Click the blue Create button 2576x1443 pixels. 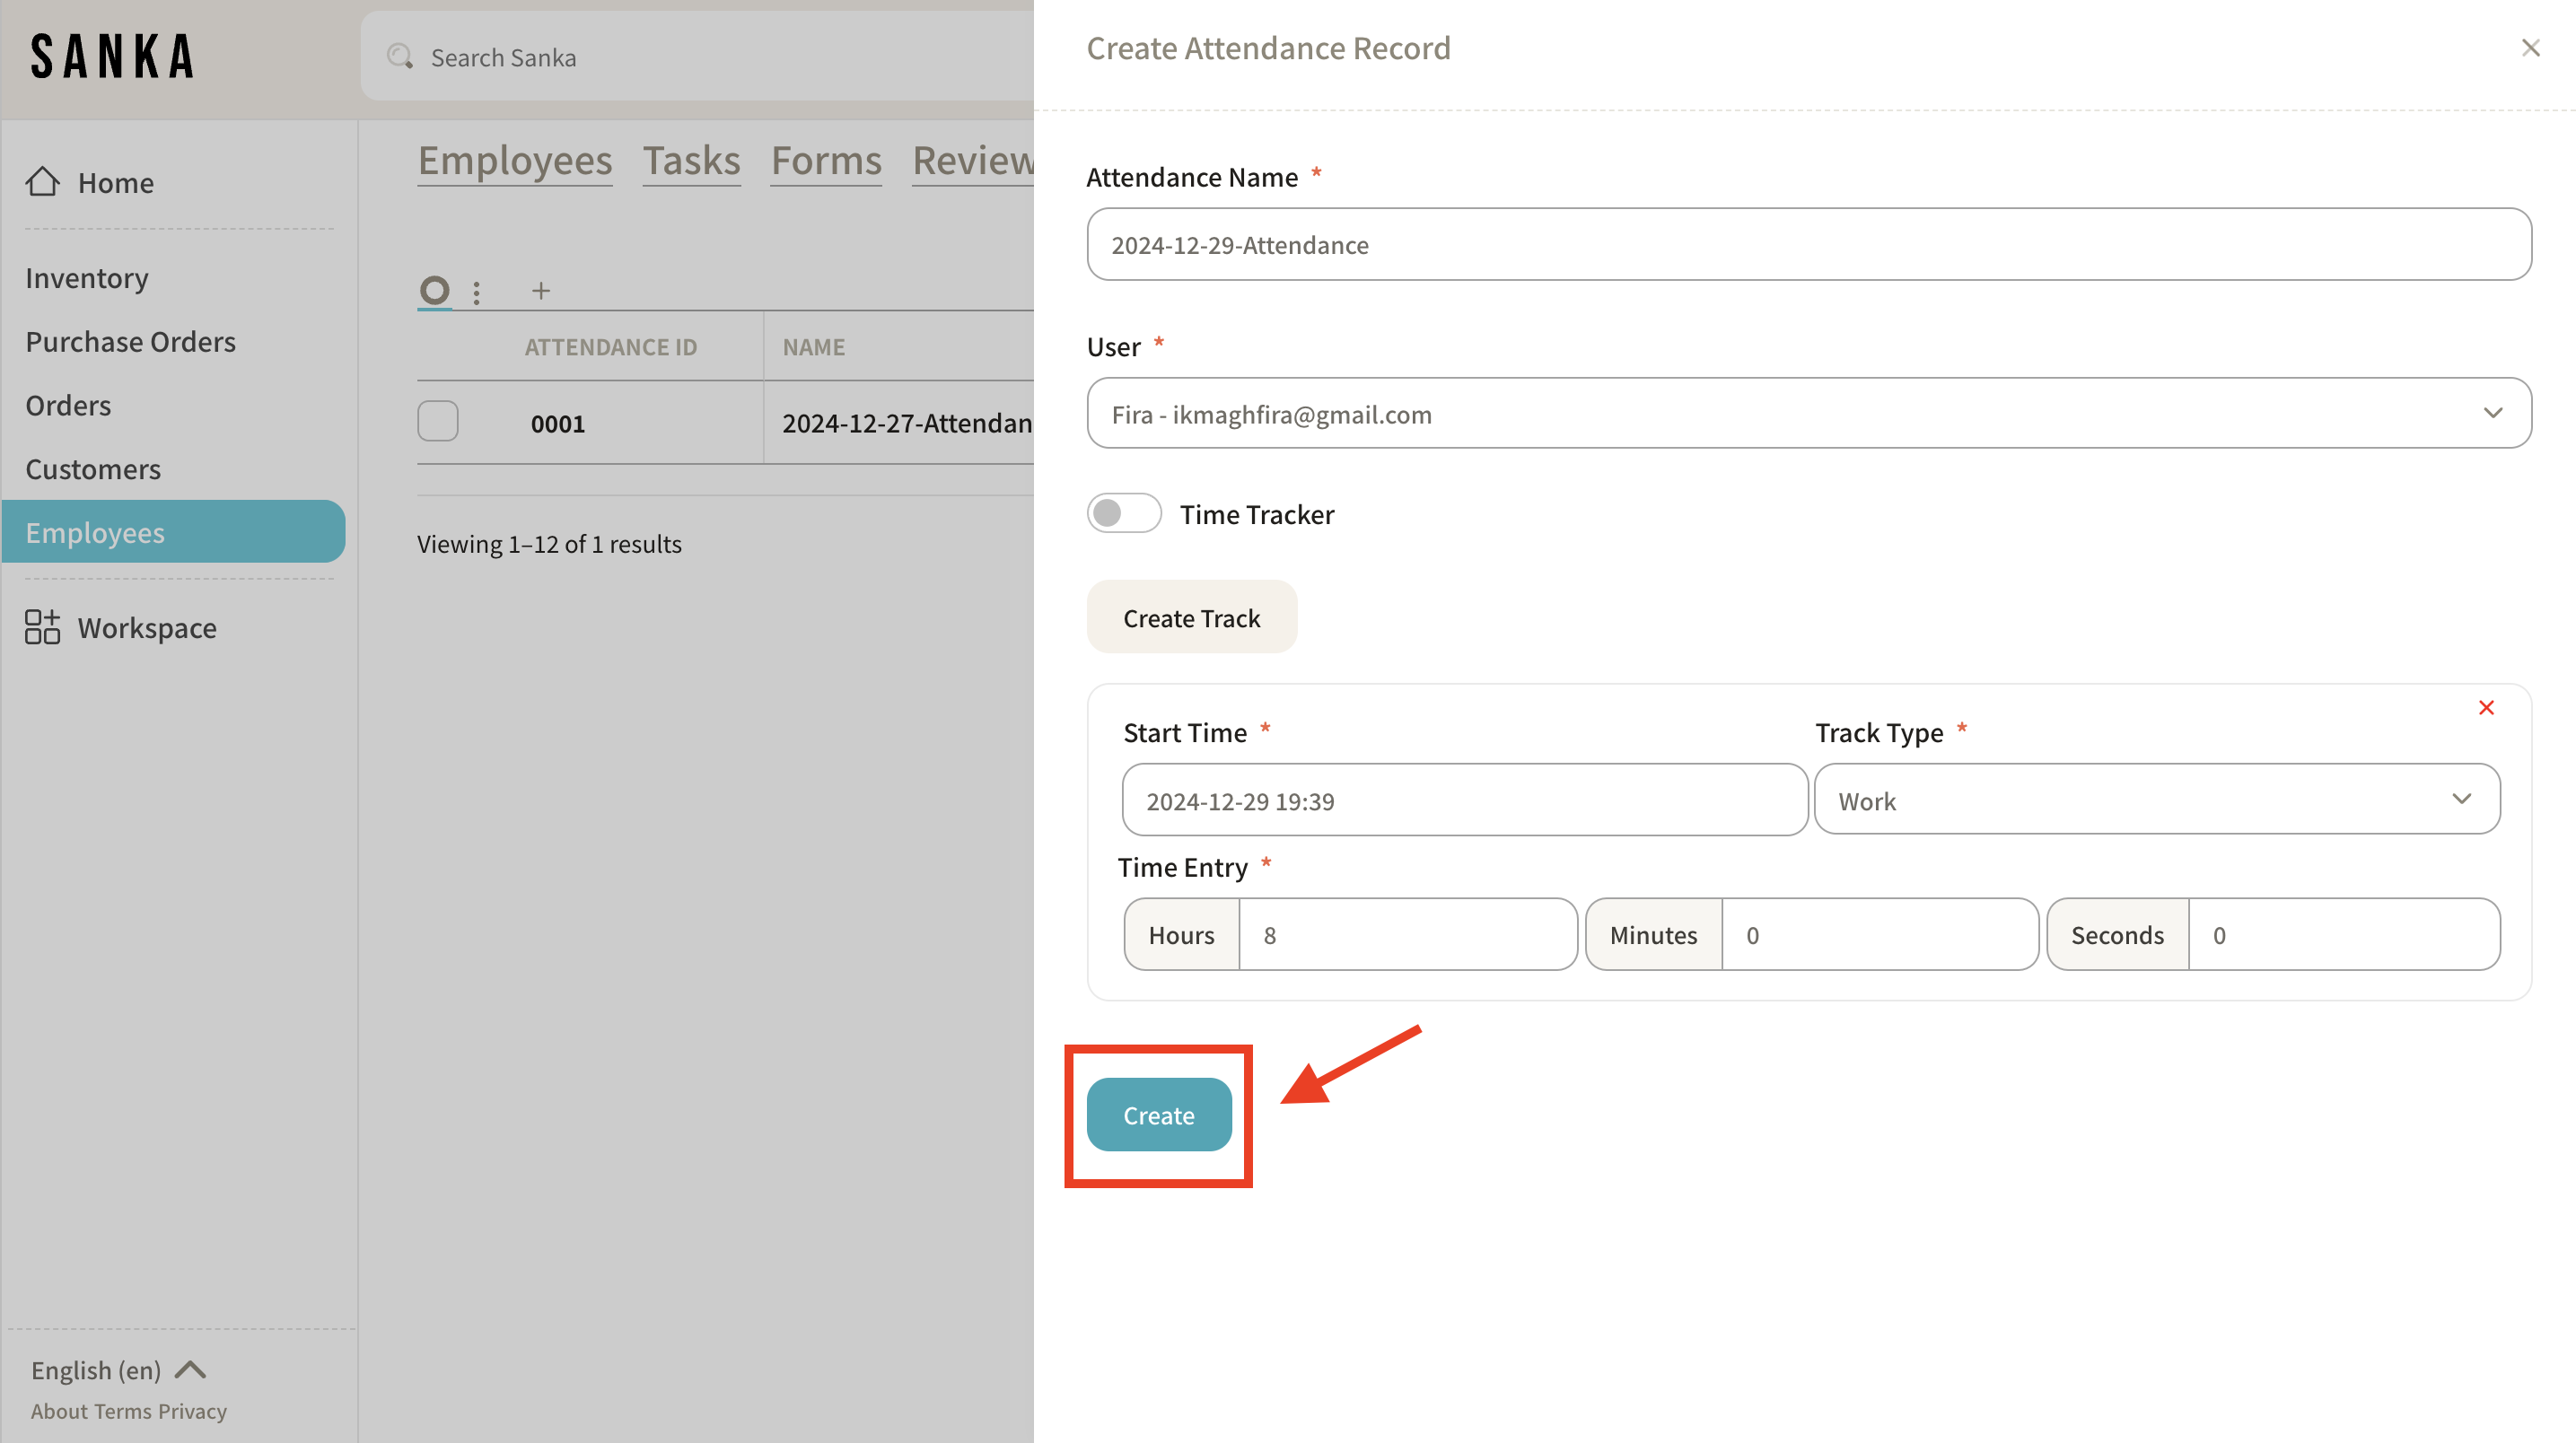1158,1114
